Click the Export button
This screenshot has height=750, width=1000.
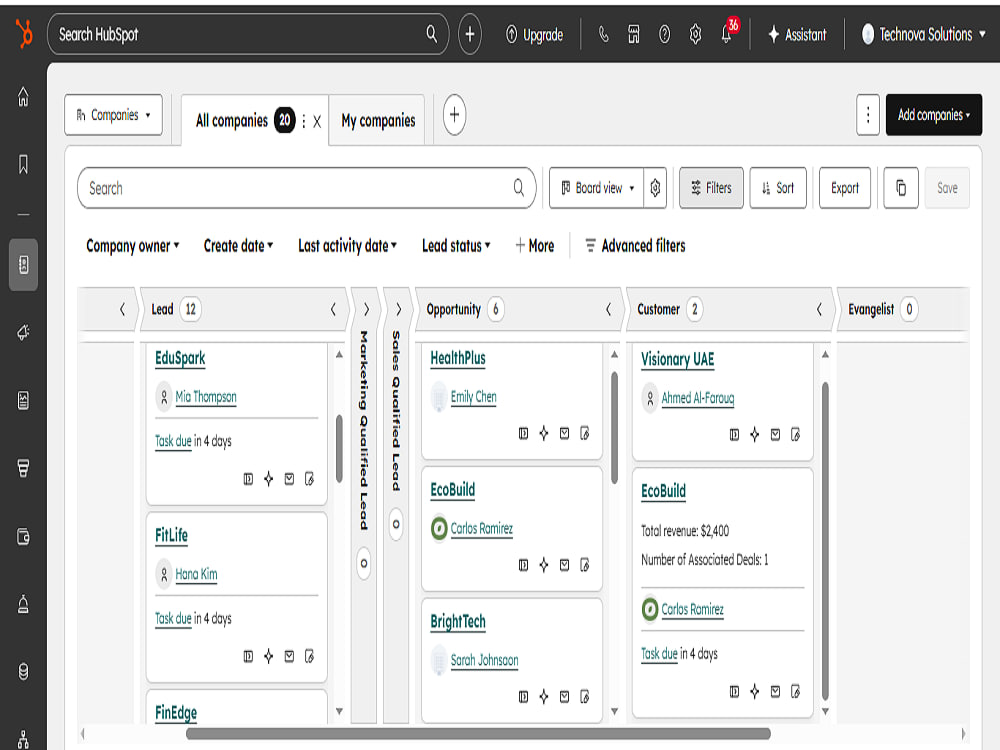[845, 188]
